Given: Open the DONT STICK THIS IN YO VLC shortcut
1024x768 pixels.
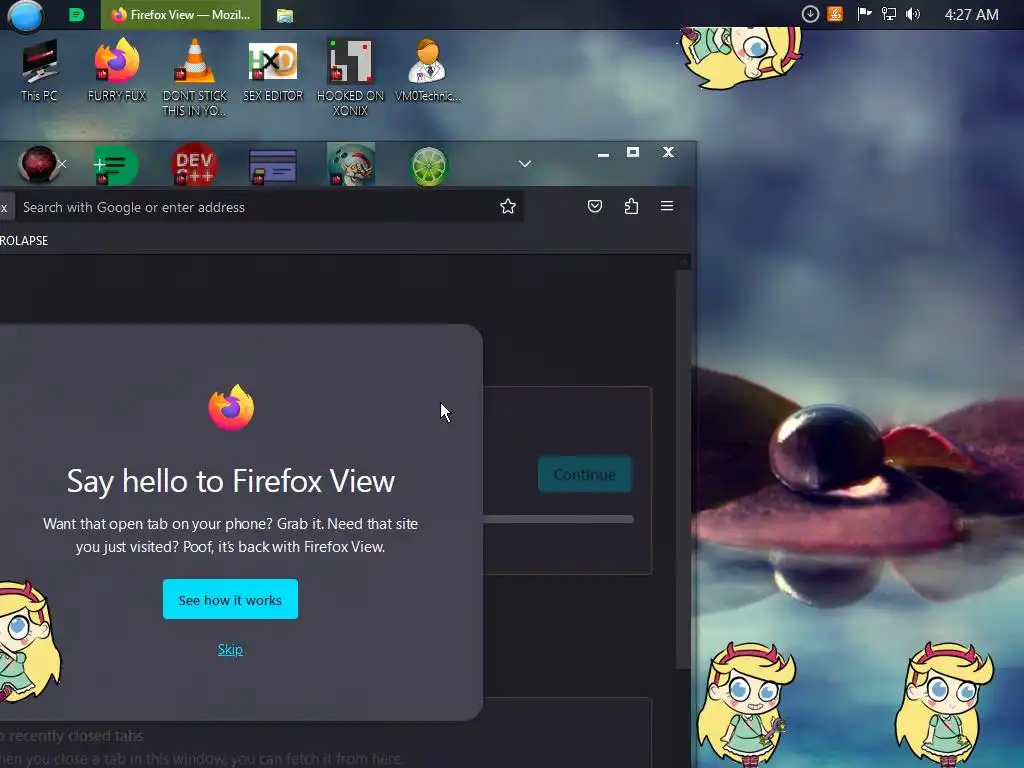Looking at the screenshot, I should pos(195,77).
